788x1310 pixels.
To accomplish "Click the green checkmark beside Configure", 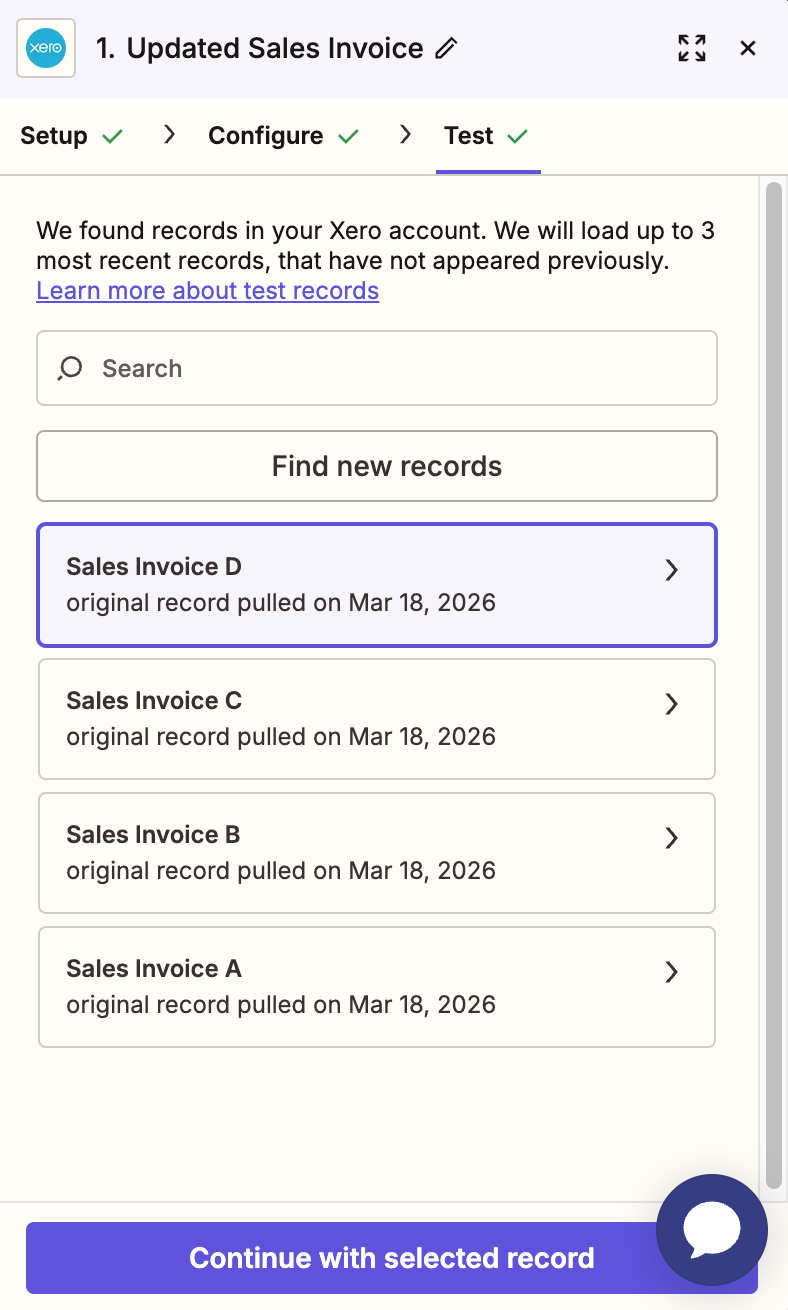I will (349, 135).
